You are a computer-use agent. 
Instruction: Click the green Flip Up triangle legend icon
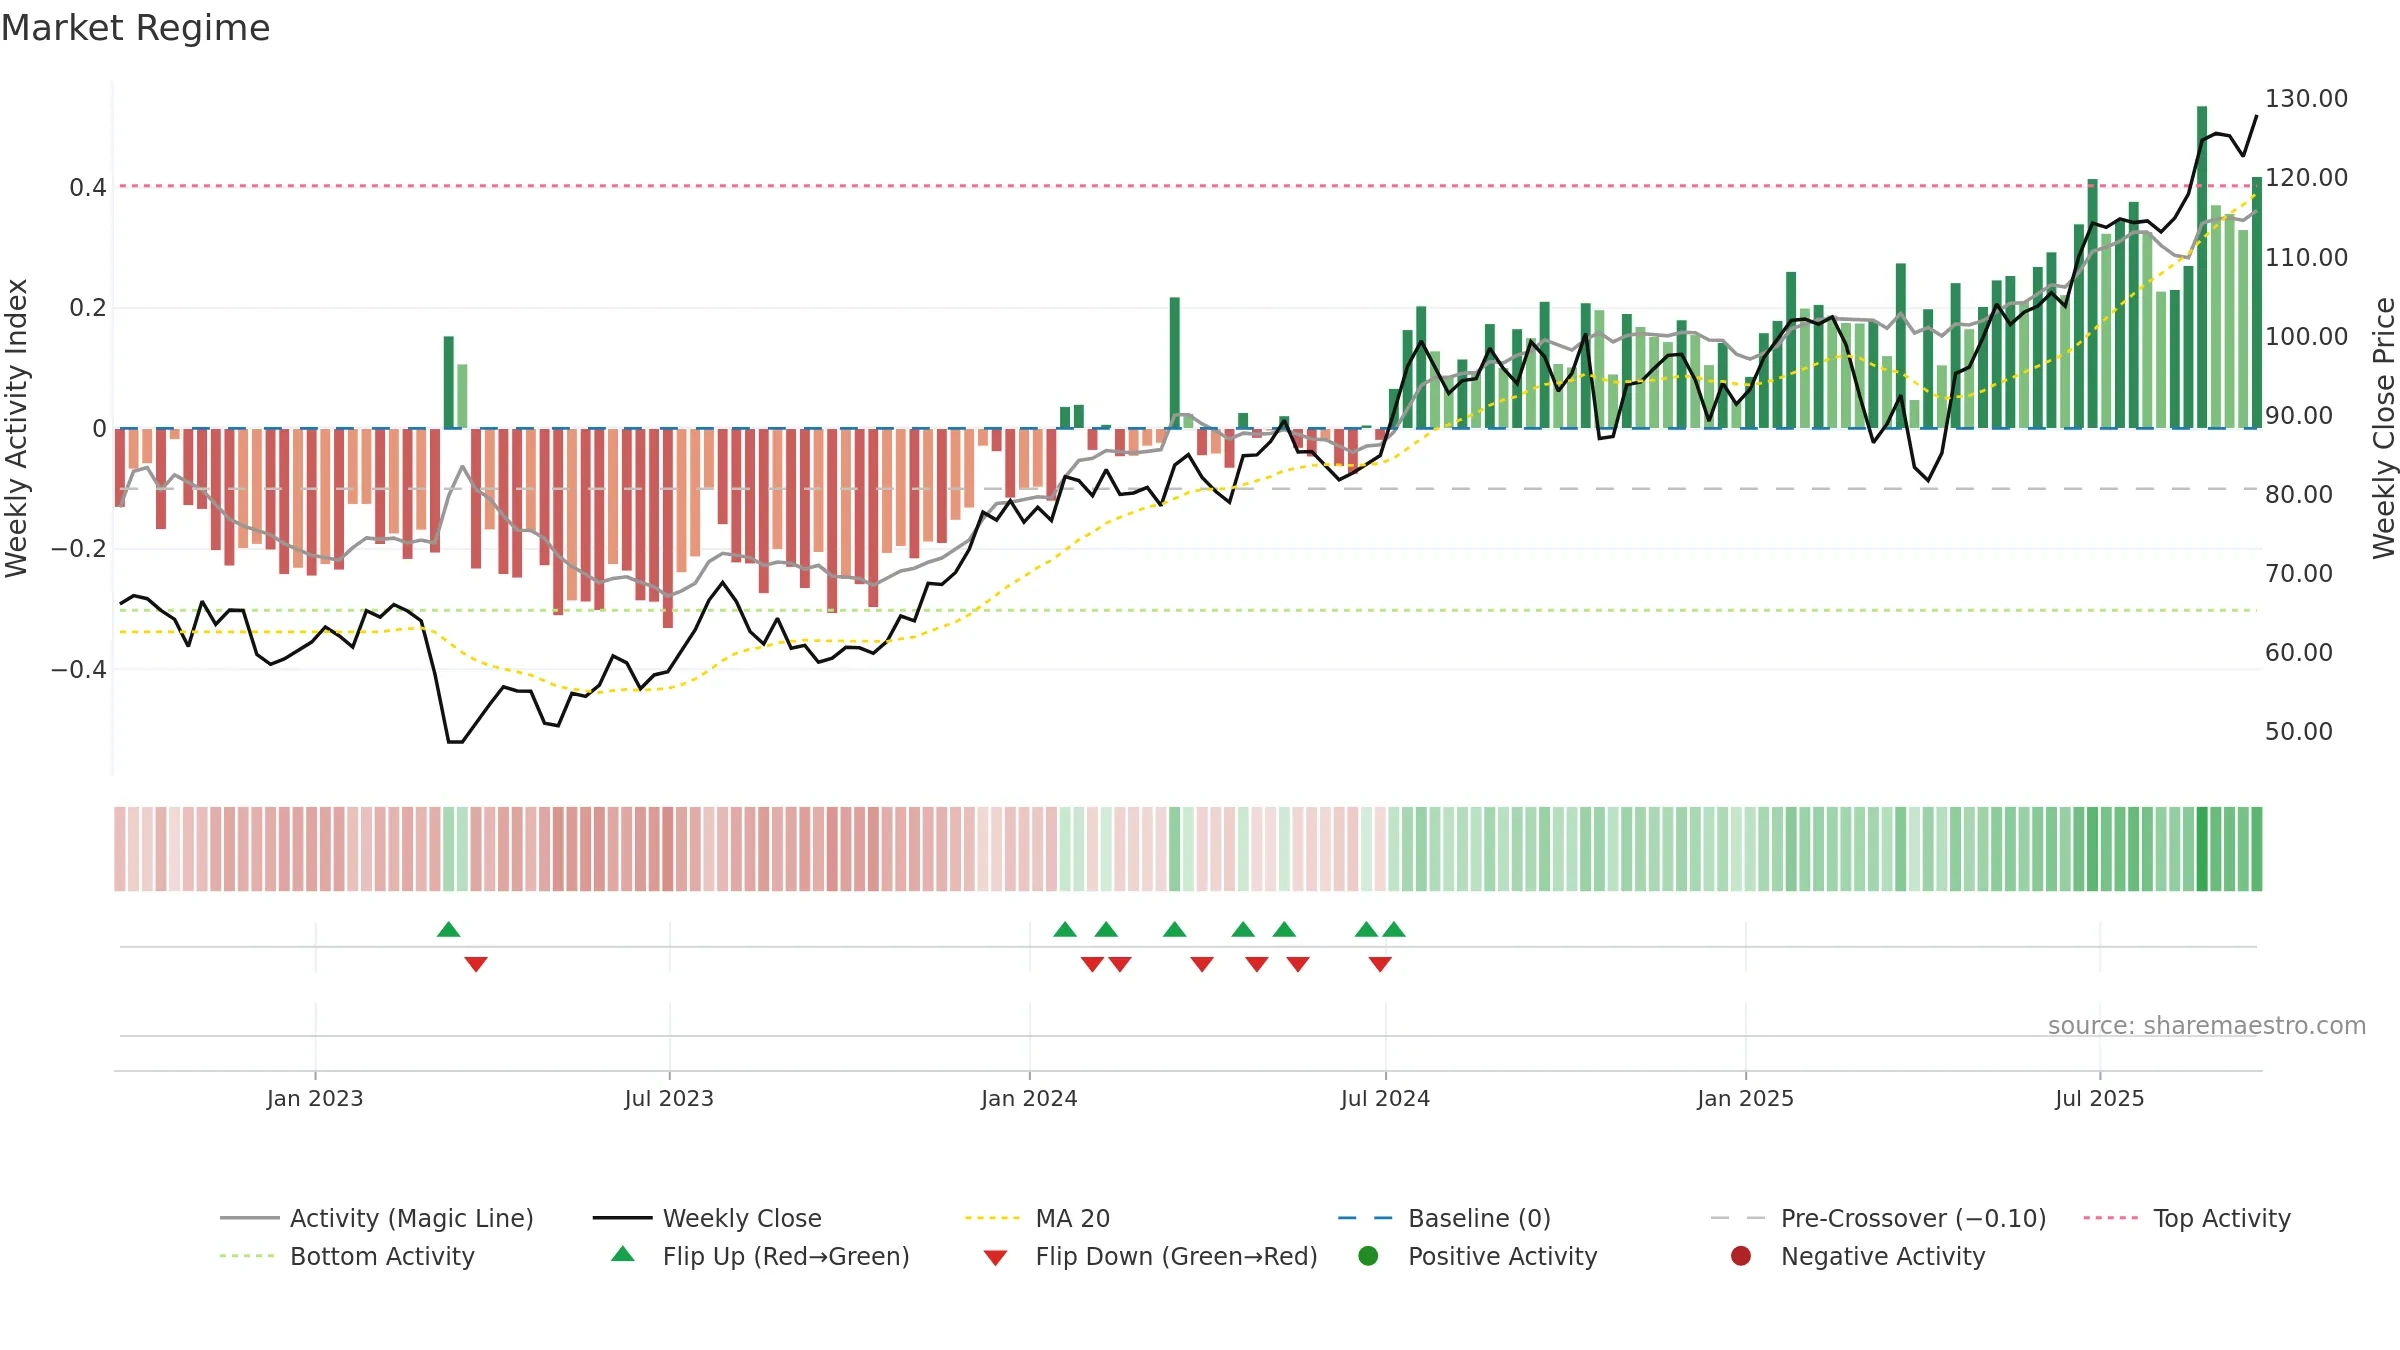pyautogui.click(x=623, y=1254)
